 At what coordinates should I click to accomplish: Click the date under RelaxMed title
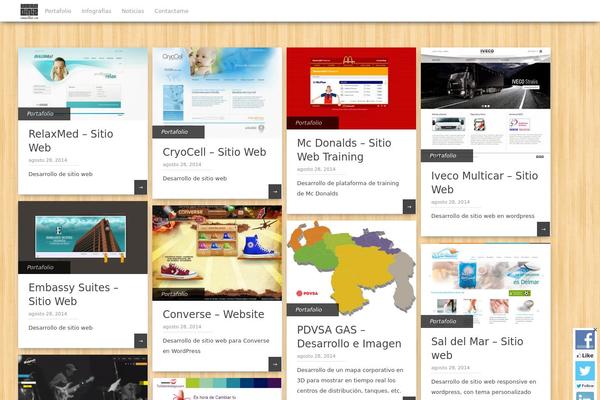click(x=47, y=160)
